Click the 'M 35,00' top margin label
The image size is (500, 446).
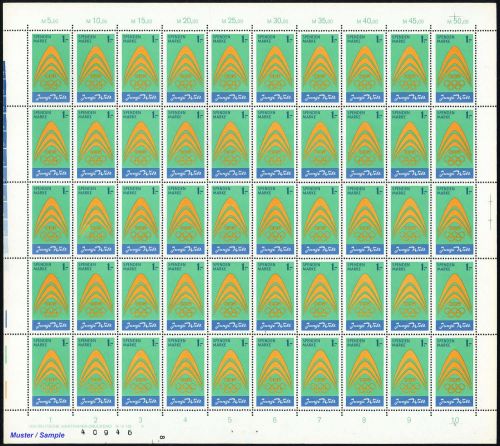coord(322,21)
